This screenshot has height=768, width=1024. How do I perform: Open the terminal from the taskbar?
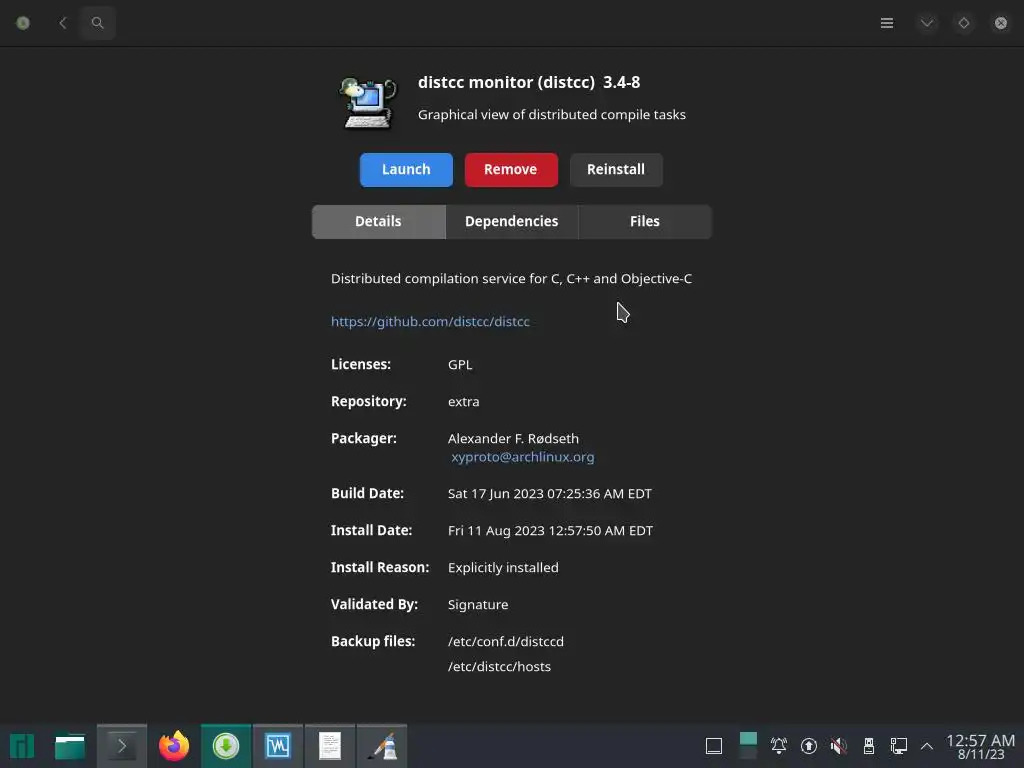pos(122,746)
